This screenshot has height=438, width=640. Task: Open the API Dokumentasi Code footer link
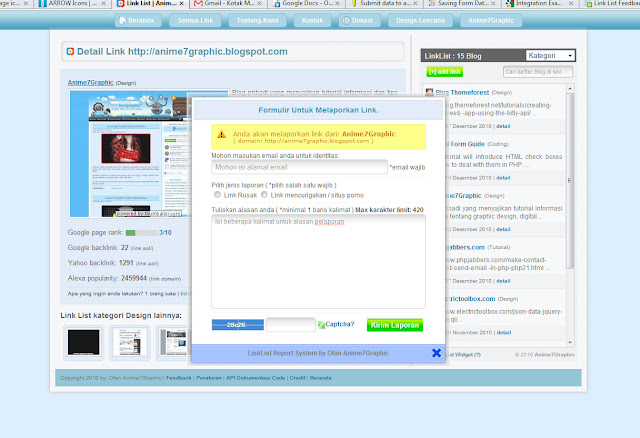pos(256,378)
